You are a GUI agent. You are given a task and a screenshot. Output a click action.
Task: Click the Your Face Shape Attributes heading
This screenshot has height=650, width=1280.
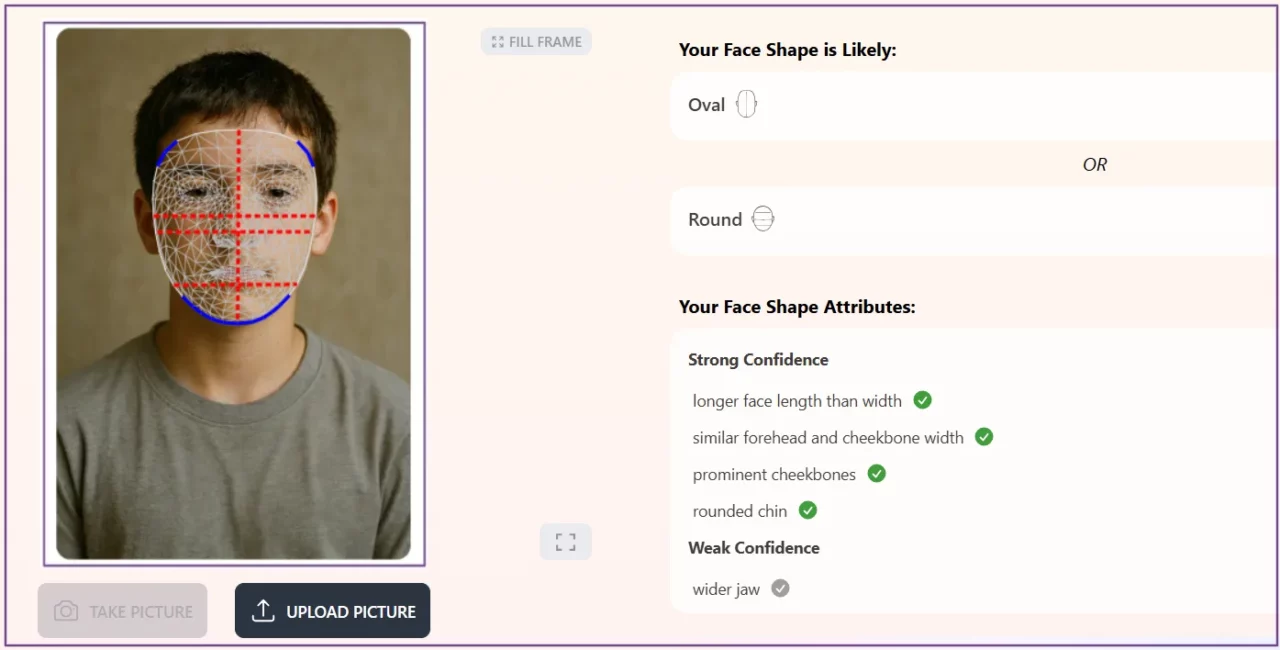coord(796,307)
